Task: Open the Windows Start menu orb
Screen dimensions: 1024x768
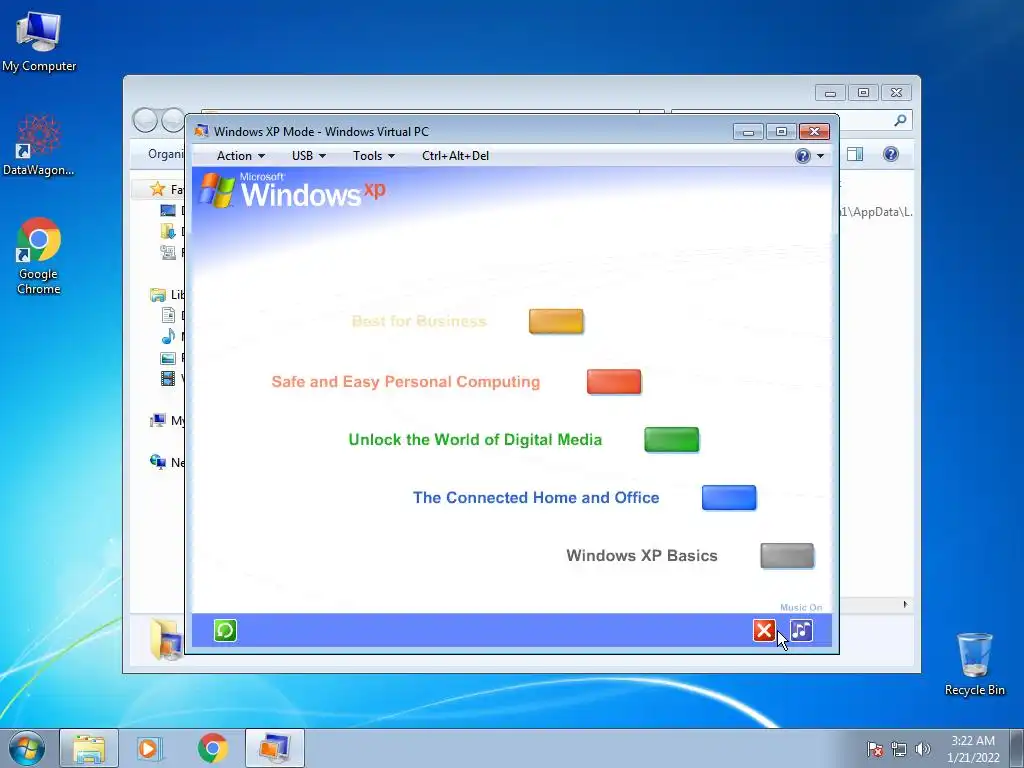Action: [27, 748]
